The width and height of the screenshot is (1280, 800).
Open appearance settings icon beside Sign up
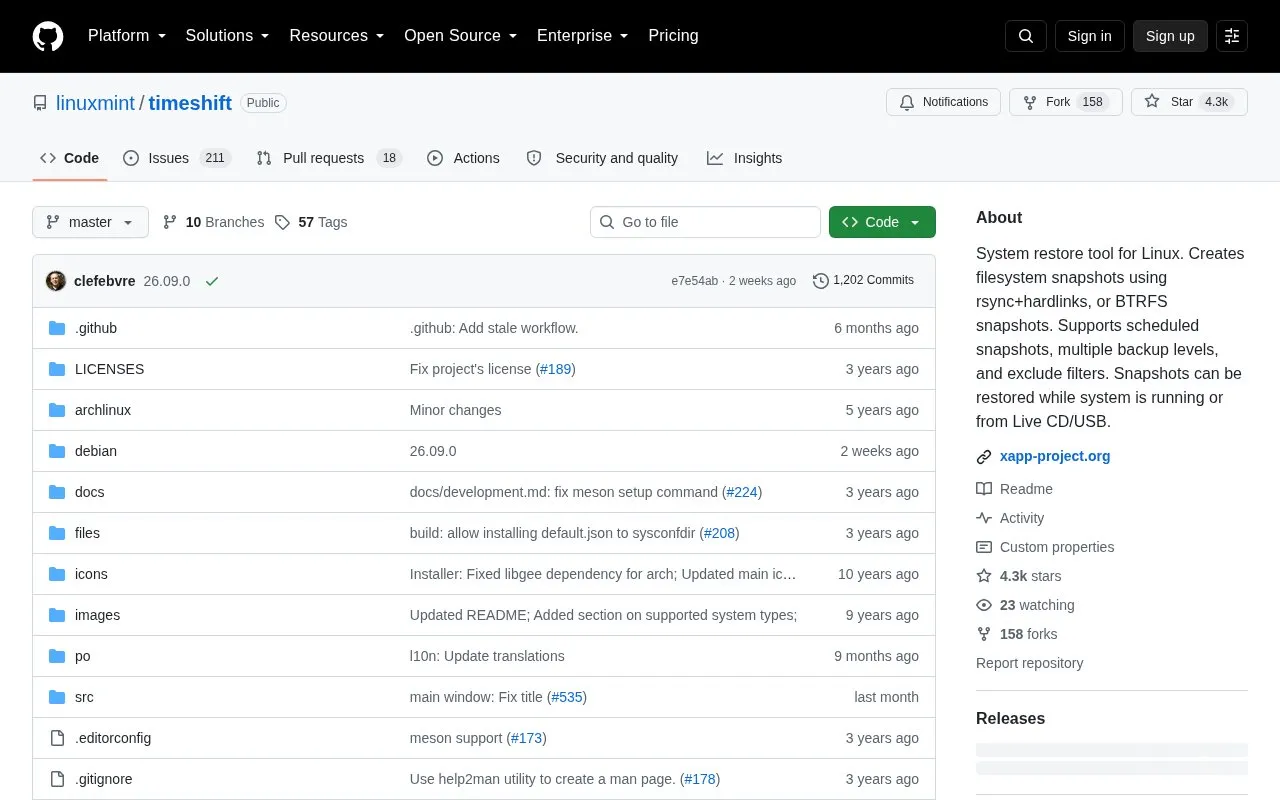click(1232, 36)
